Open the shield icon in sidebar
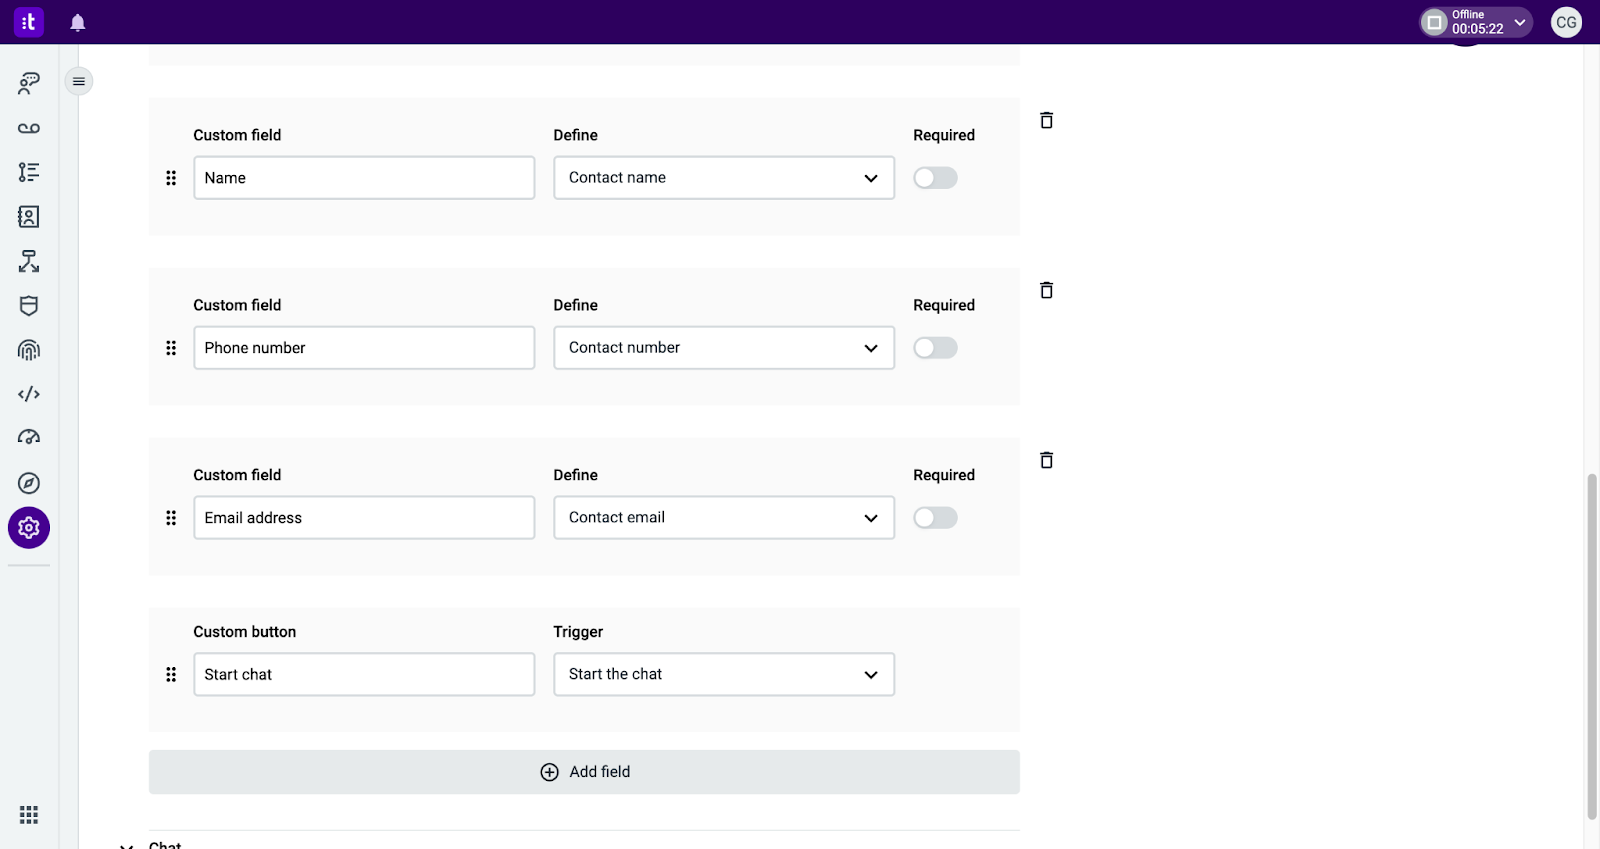1600x849 pixels. click(x=29, y=306)
